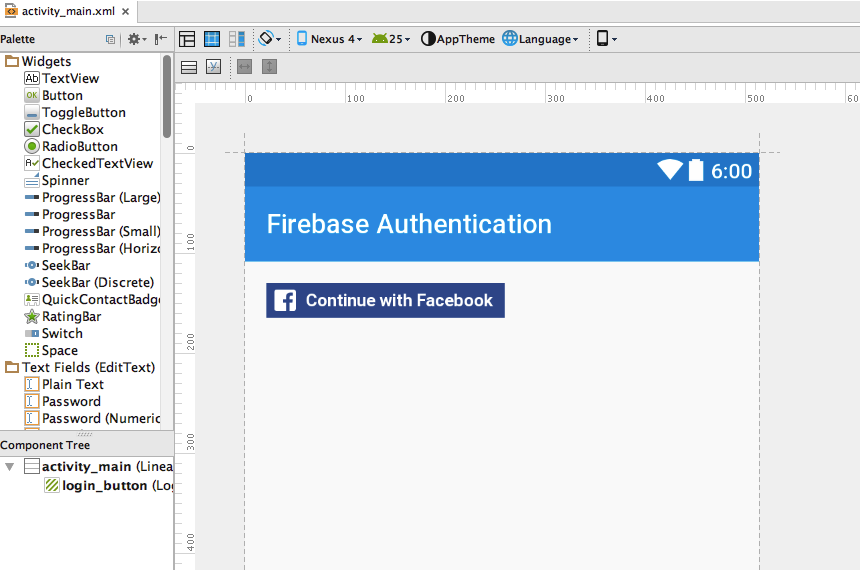Select Password (Numeric) in Palette
Image resolution: width=860 pixels, height=570 pixels.
click(x=92, y=419)
